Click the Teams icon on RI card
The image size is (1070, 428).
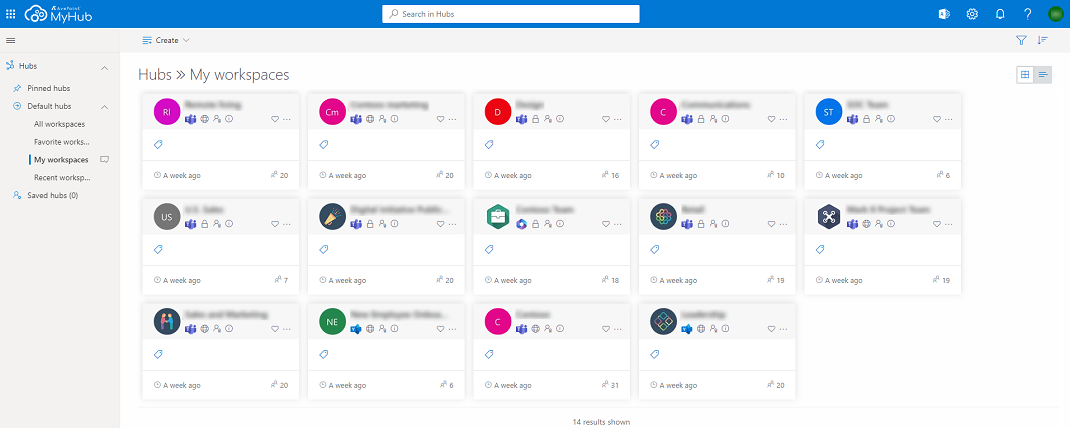click(190, 119)
